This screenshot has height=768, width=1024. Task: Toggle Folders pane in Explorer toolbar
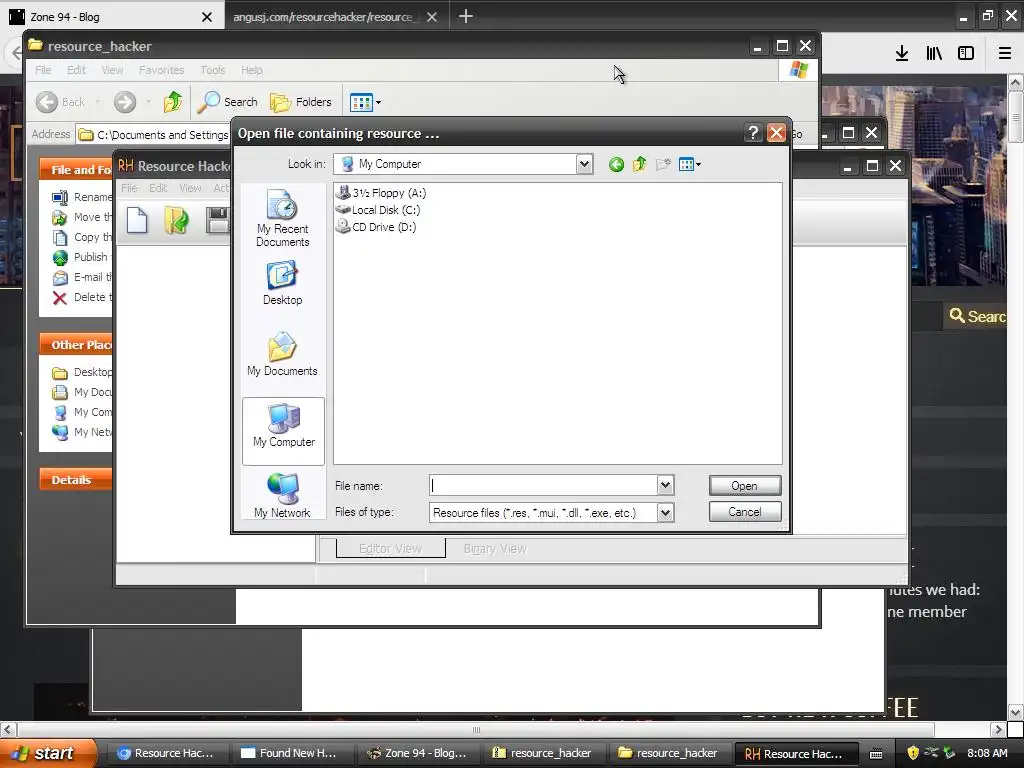pos(300,102)
